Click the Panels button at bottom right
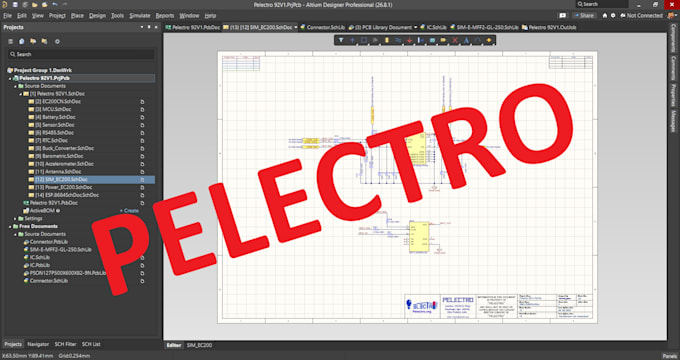This screenshot has width=680, height=360. coord(670,356)
